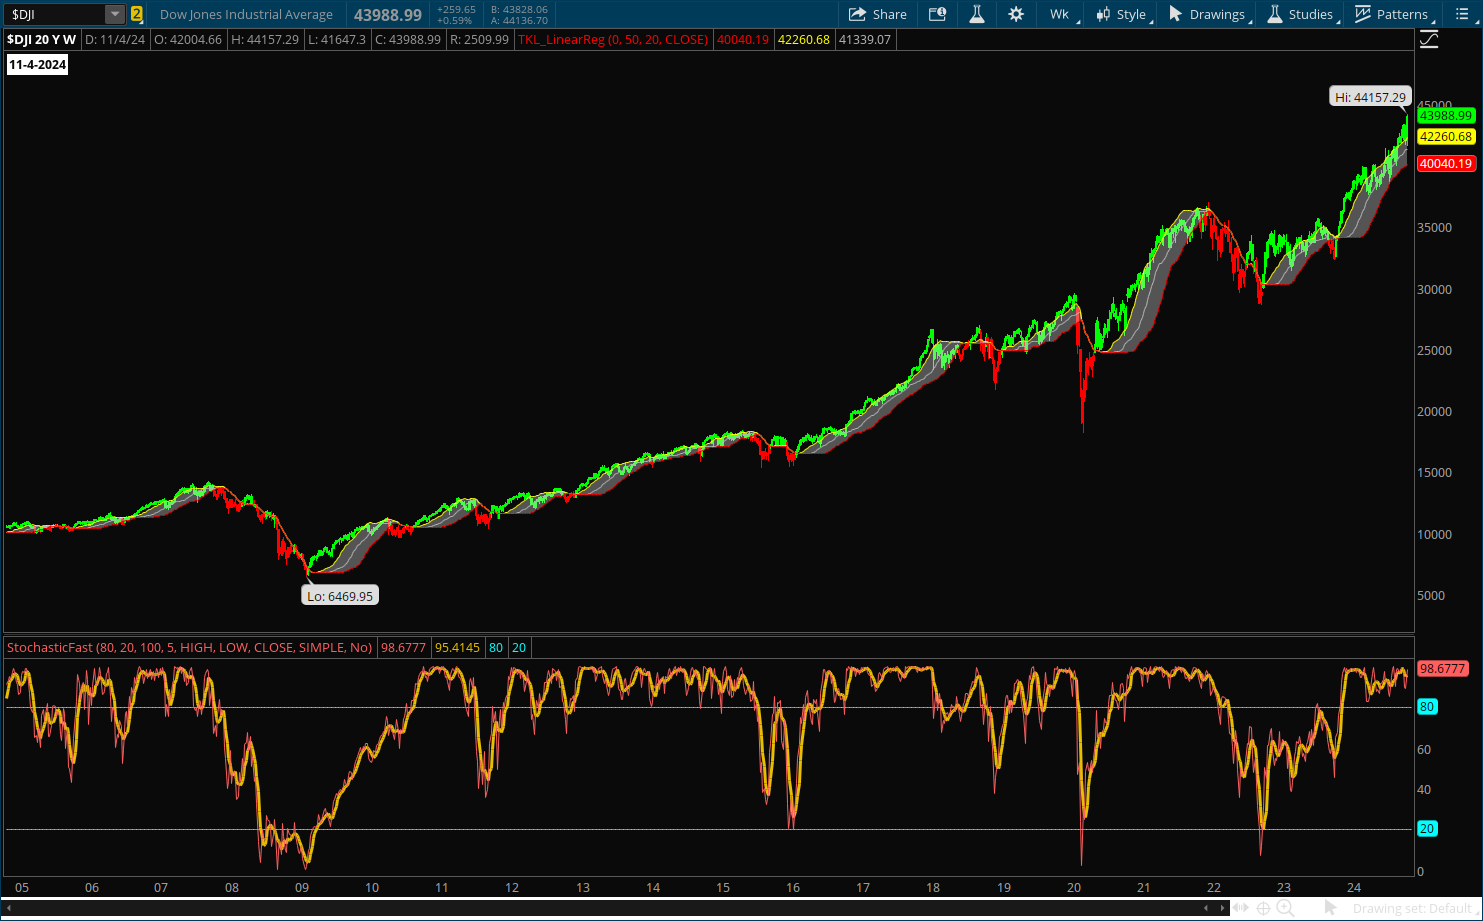Open the Style dropdown menu

point(1122,14)
